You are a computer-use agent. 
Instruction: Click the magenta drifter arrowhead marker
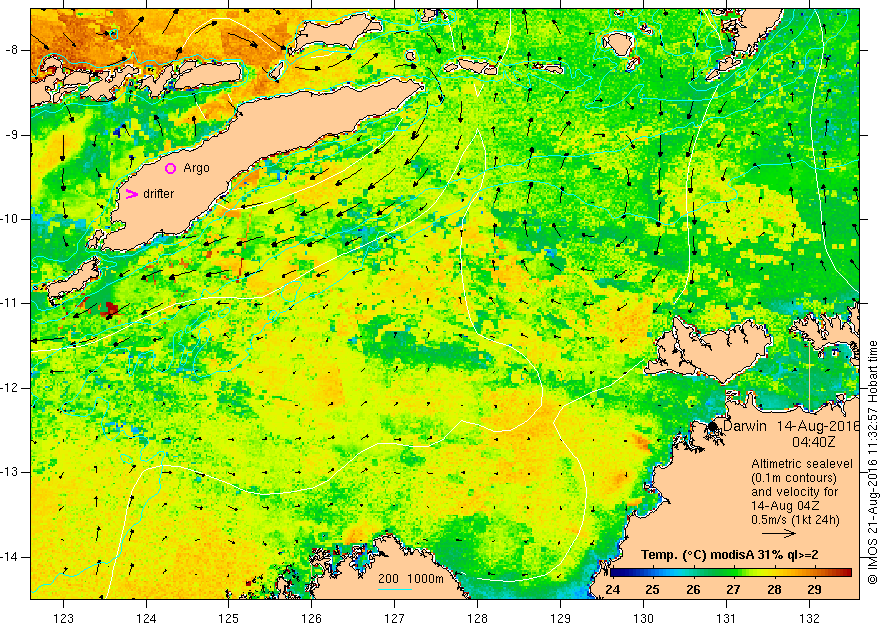[131, 194]
